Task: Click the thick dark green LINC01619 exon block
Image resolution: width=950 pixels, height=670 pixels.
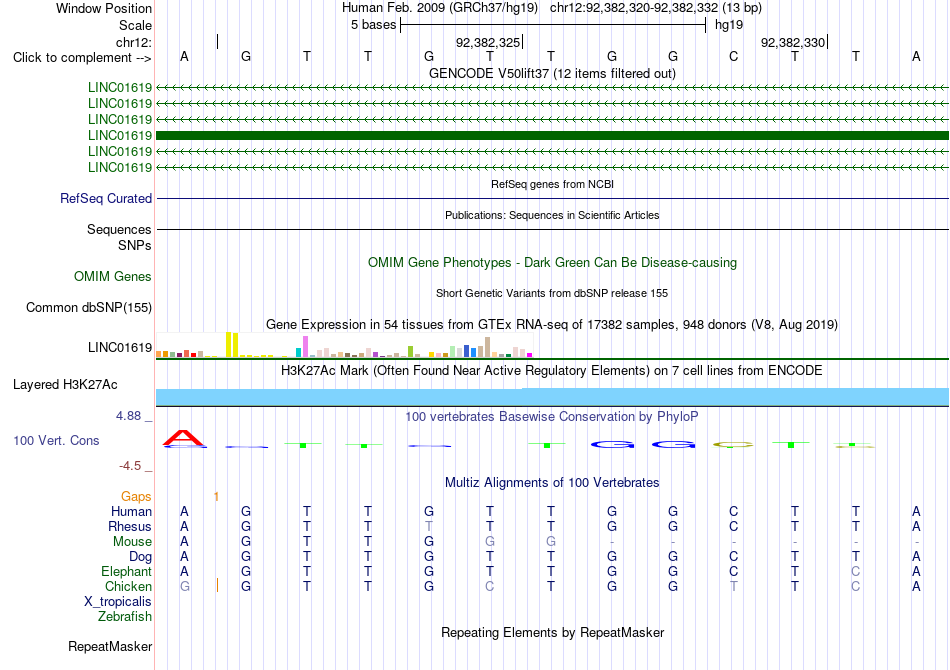Action: tap(553, 135)
